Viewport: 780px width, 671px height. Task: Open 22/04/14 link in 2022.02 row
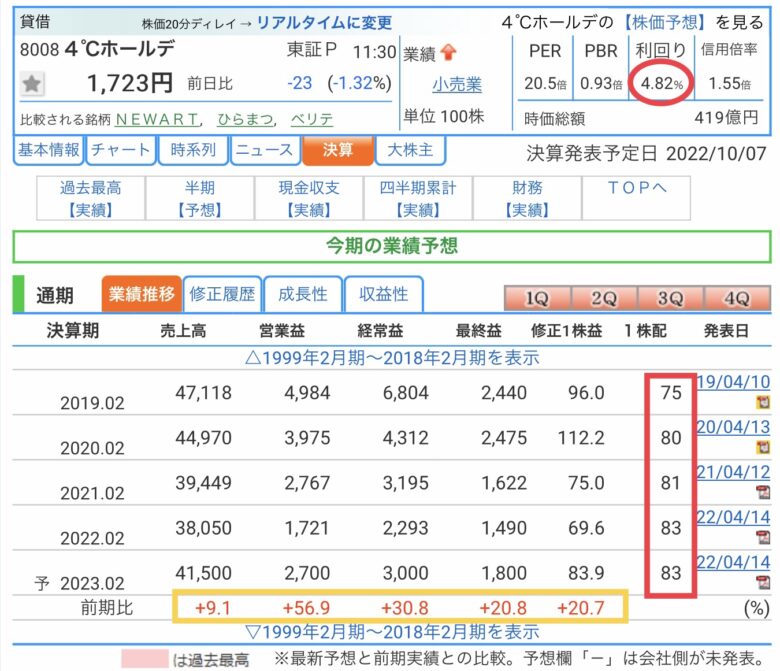(x=733, y=517)
